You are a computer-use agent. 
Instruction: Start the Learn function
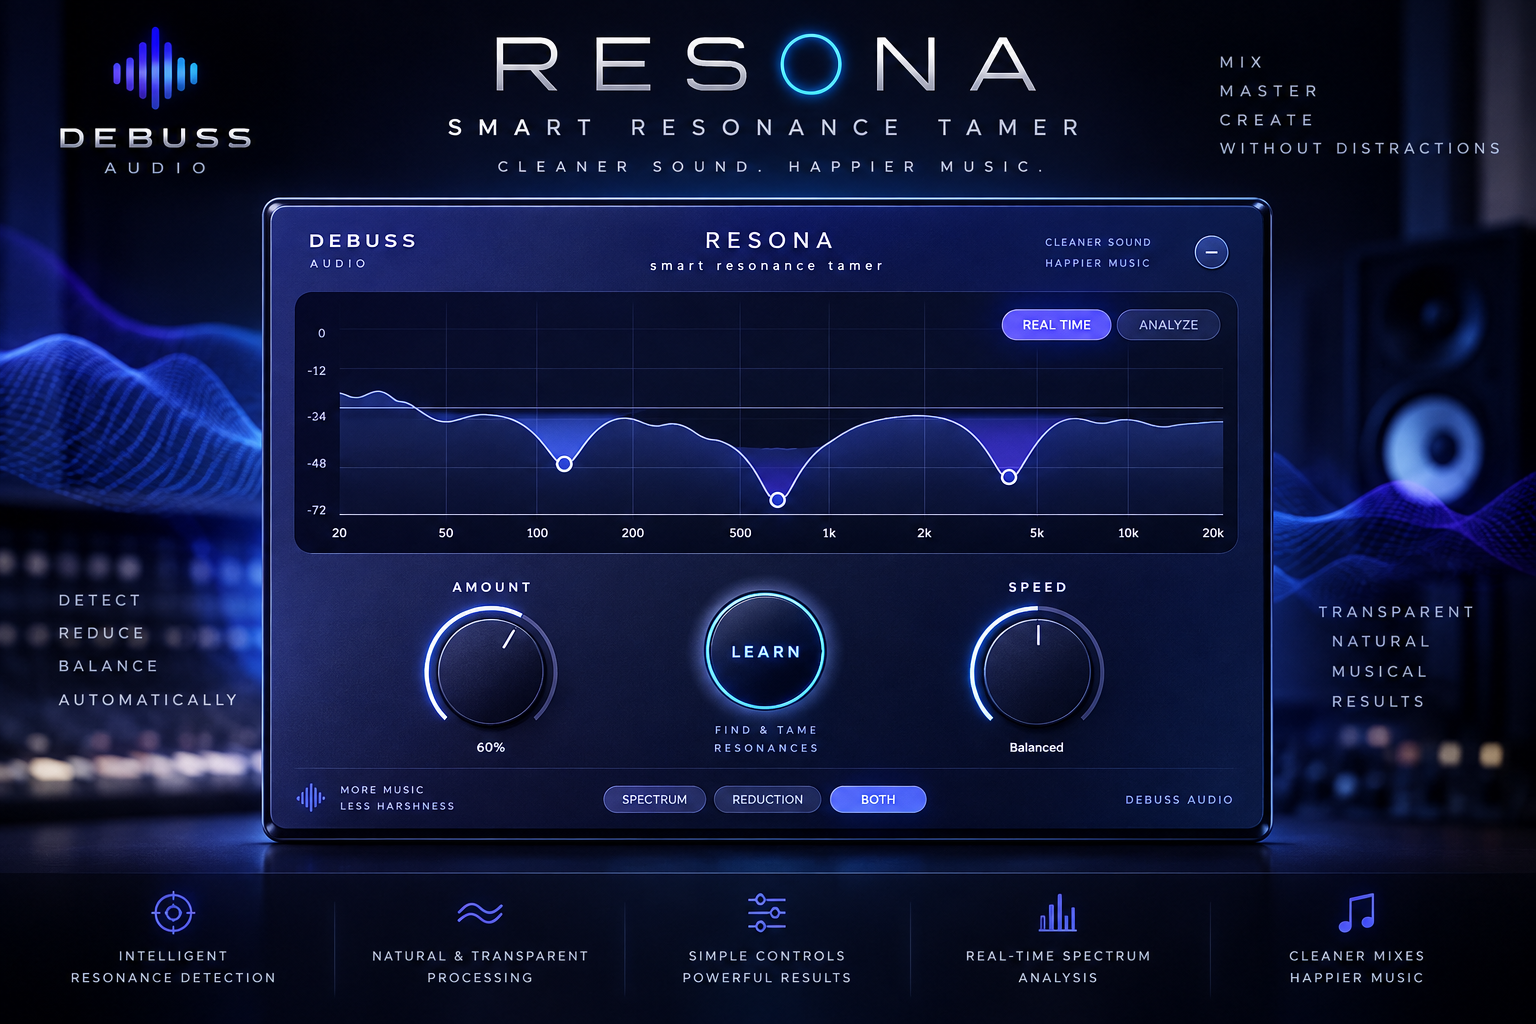tap(766, 651)
